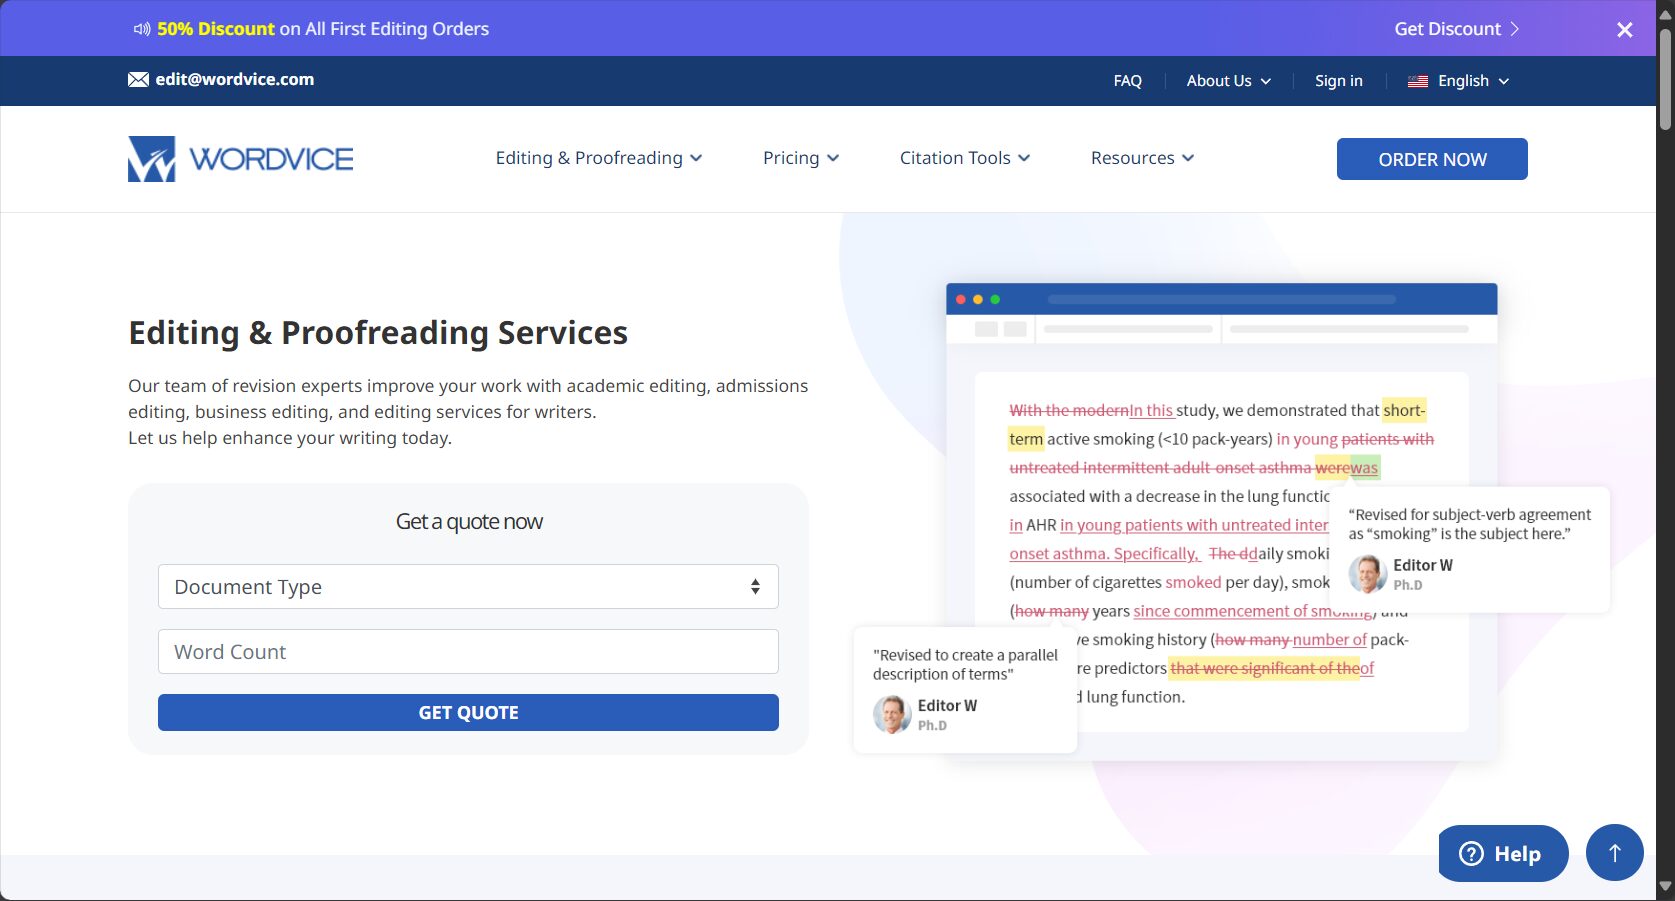Viewport: 1675px width, 901px height.
Task: Click the page vertical scrollbar
Action: [x=1665, y=80]
